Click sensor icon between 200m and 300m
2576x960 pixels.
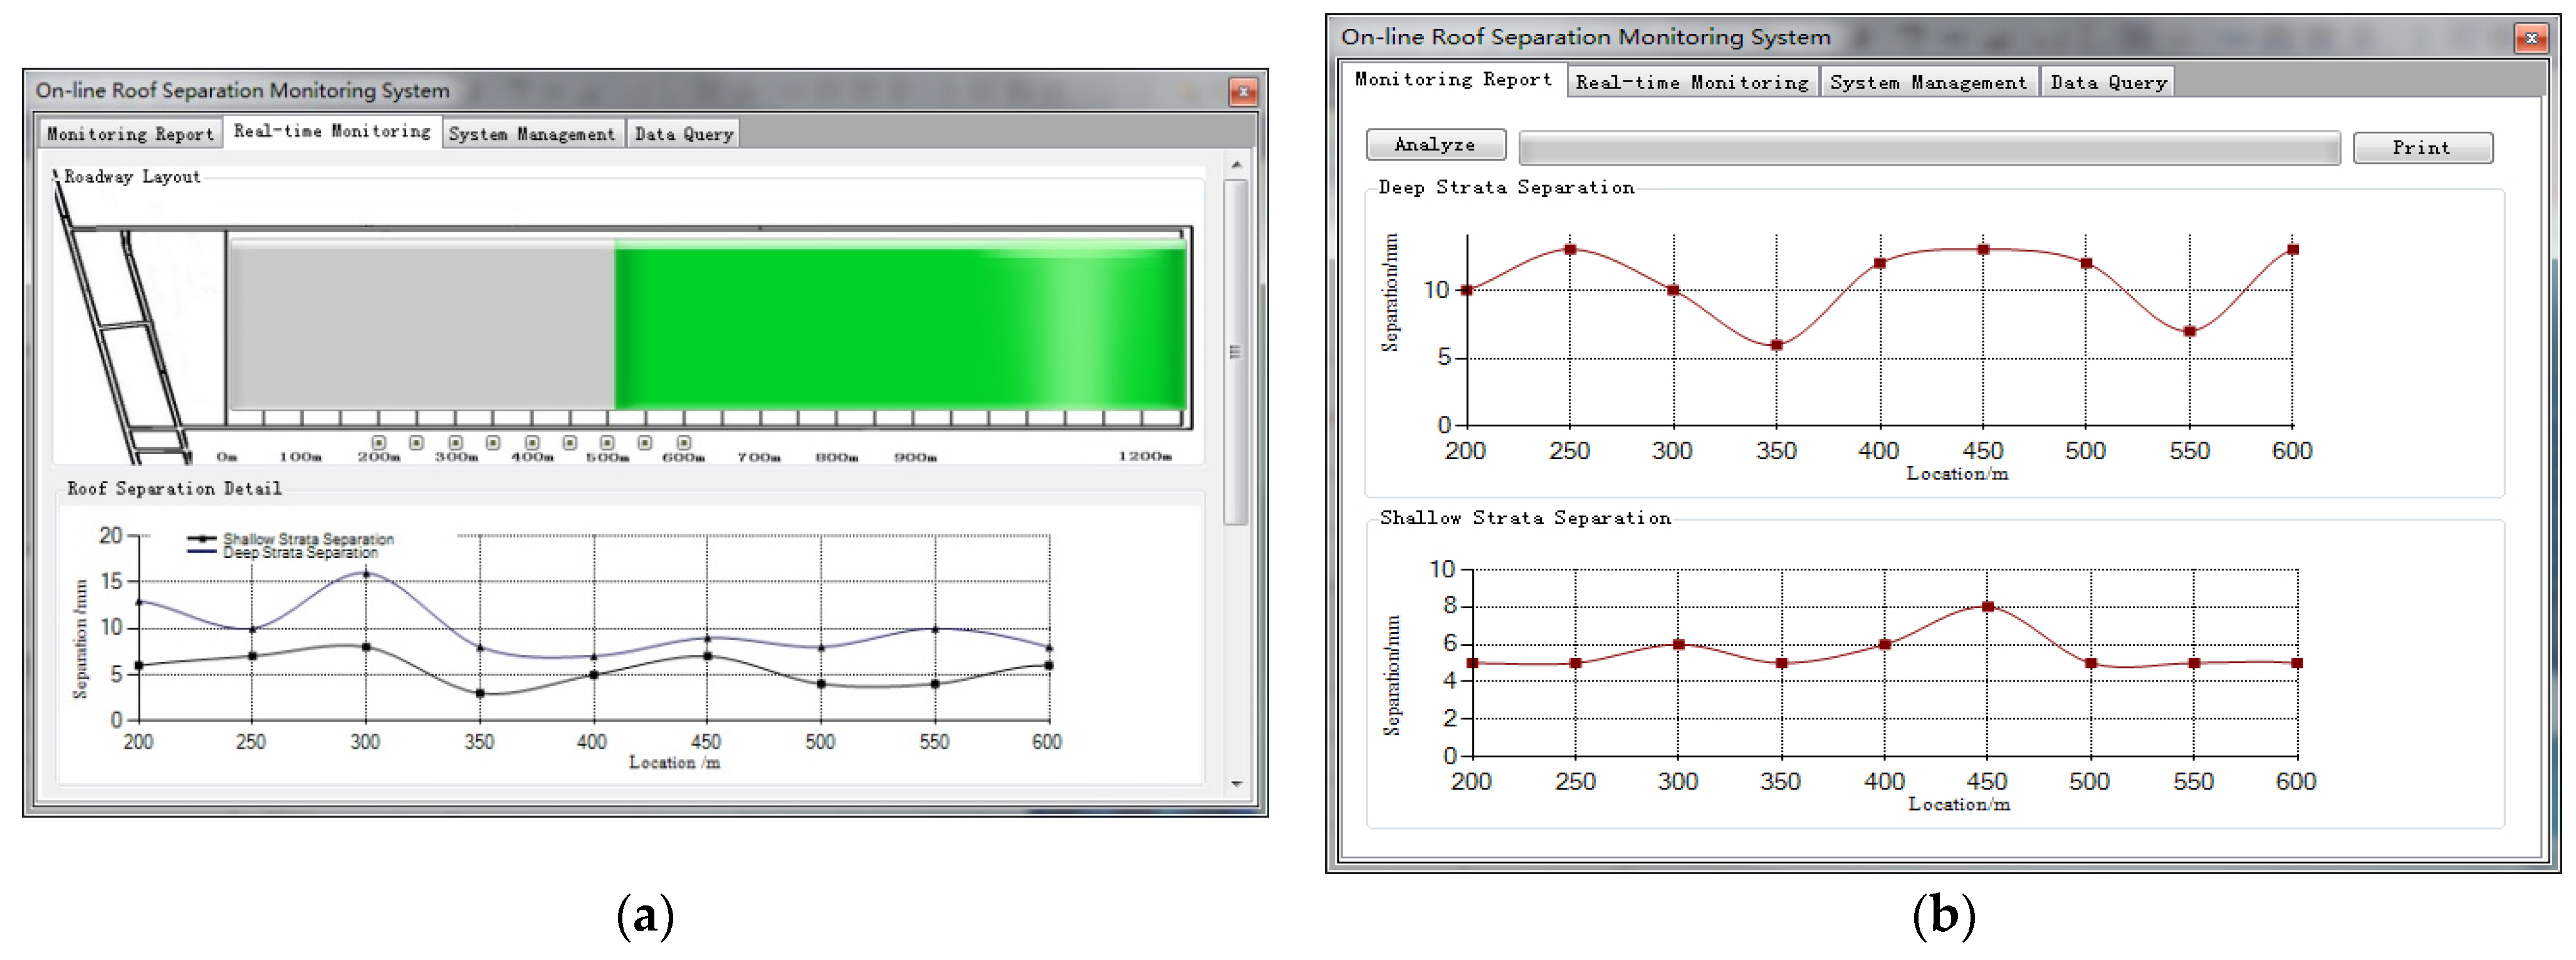417,442
